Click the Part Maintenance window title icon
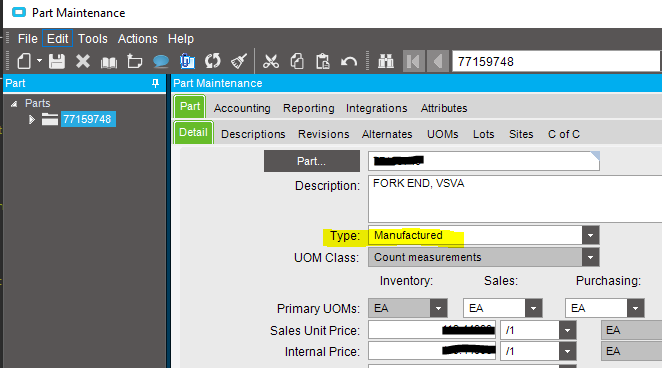 pyautogui.click(x=19, y=12)
